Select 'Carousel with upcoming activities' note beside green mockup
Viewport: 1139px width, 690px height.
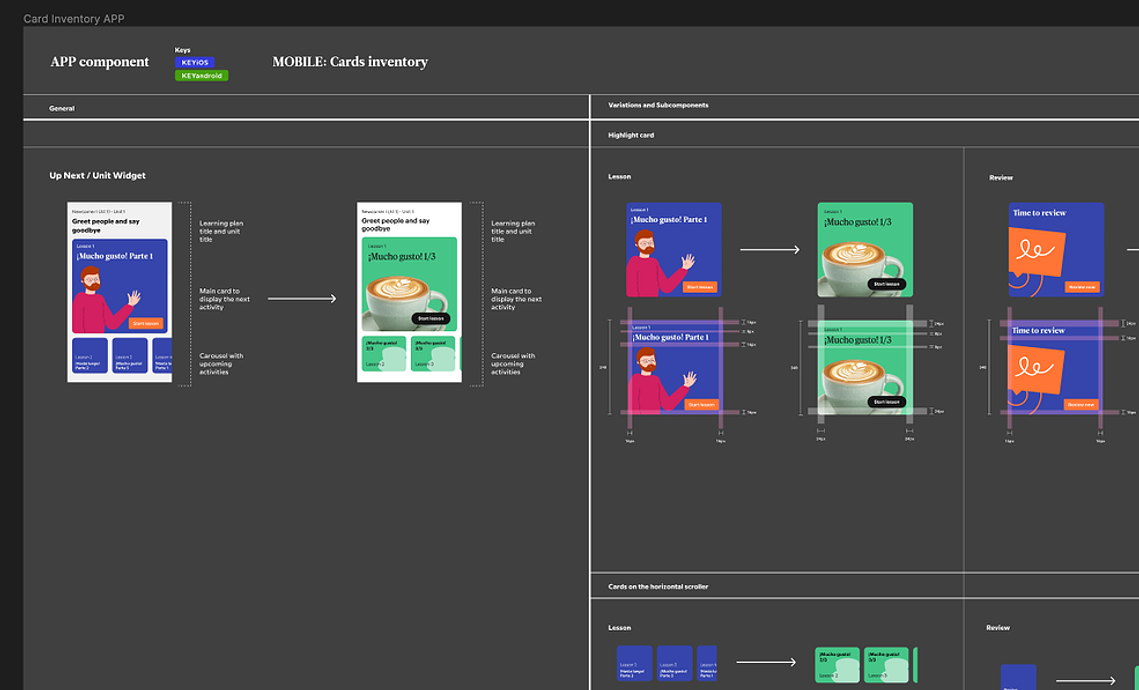click(x=513, y=364)
